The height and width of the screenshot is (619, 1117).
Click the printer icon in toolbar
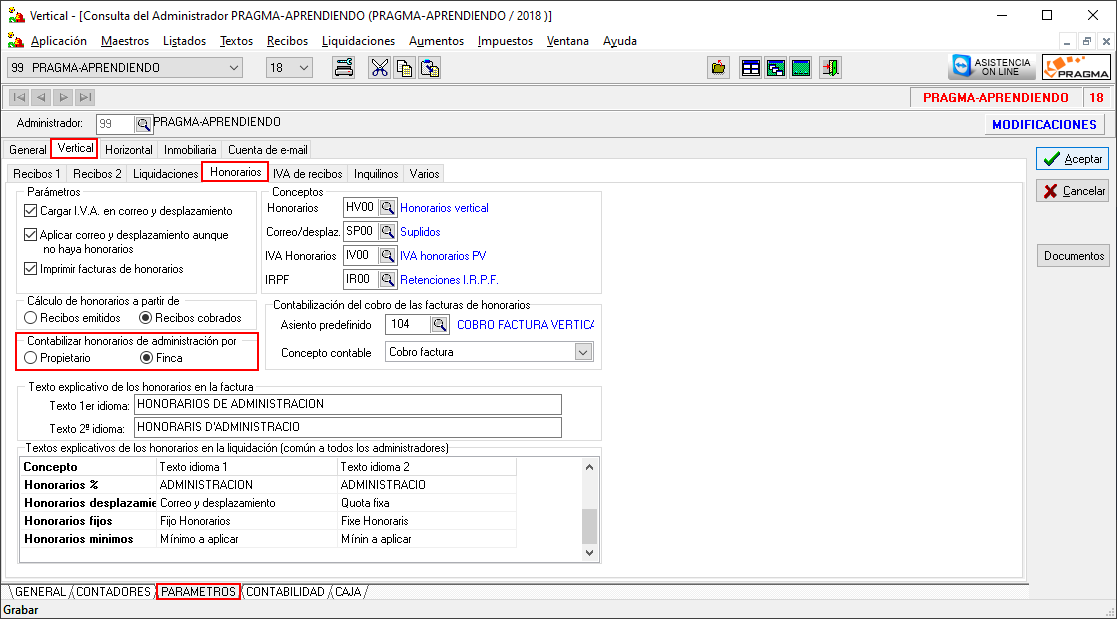pyautogui.click(x=343, y=68)
